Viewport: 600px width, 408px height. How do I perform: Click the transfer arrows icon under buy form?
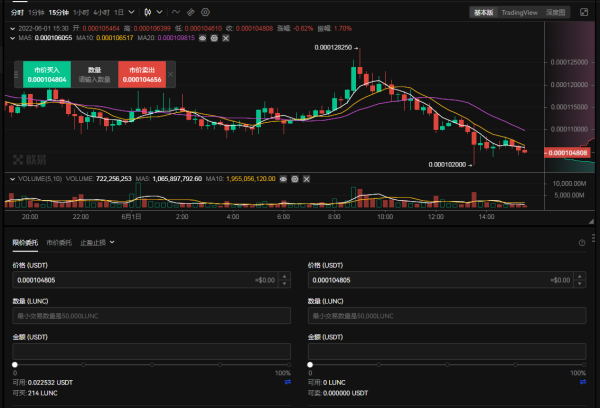click(x=288, y=382)
